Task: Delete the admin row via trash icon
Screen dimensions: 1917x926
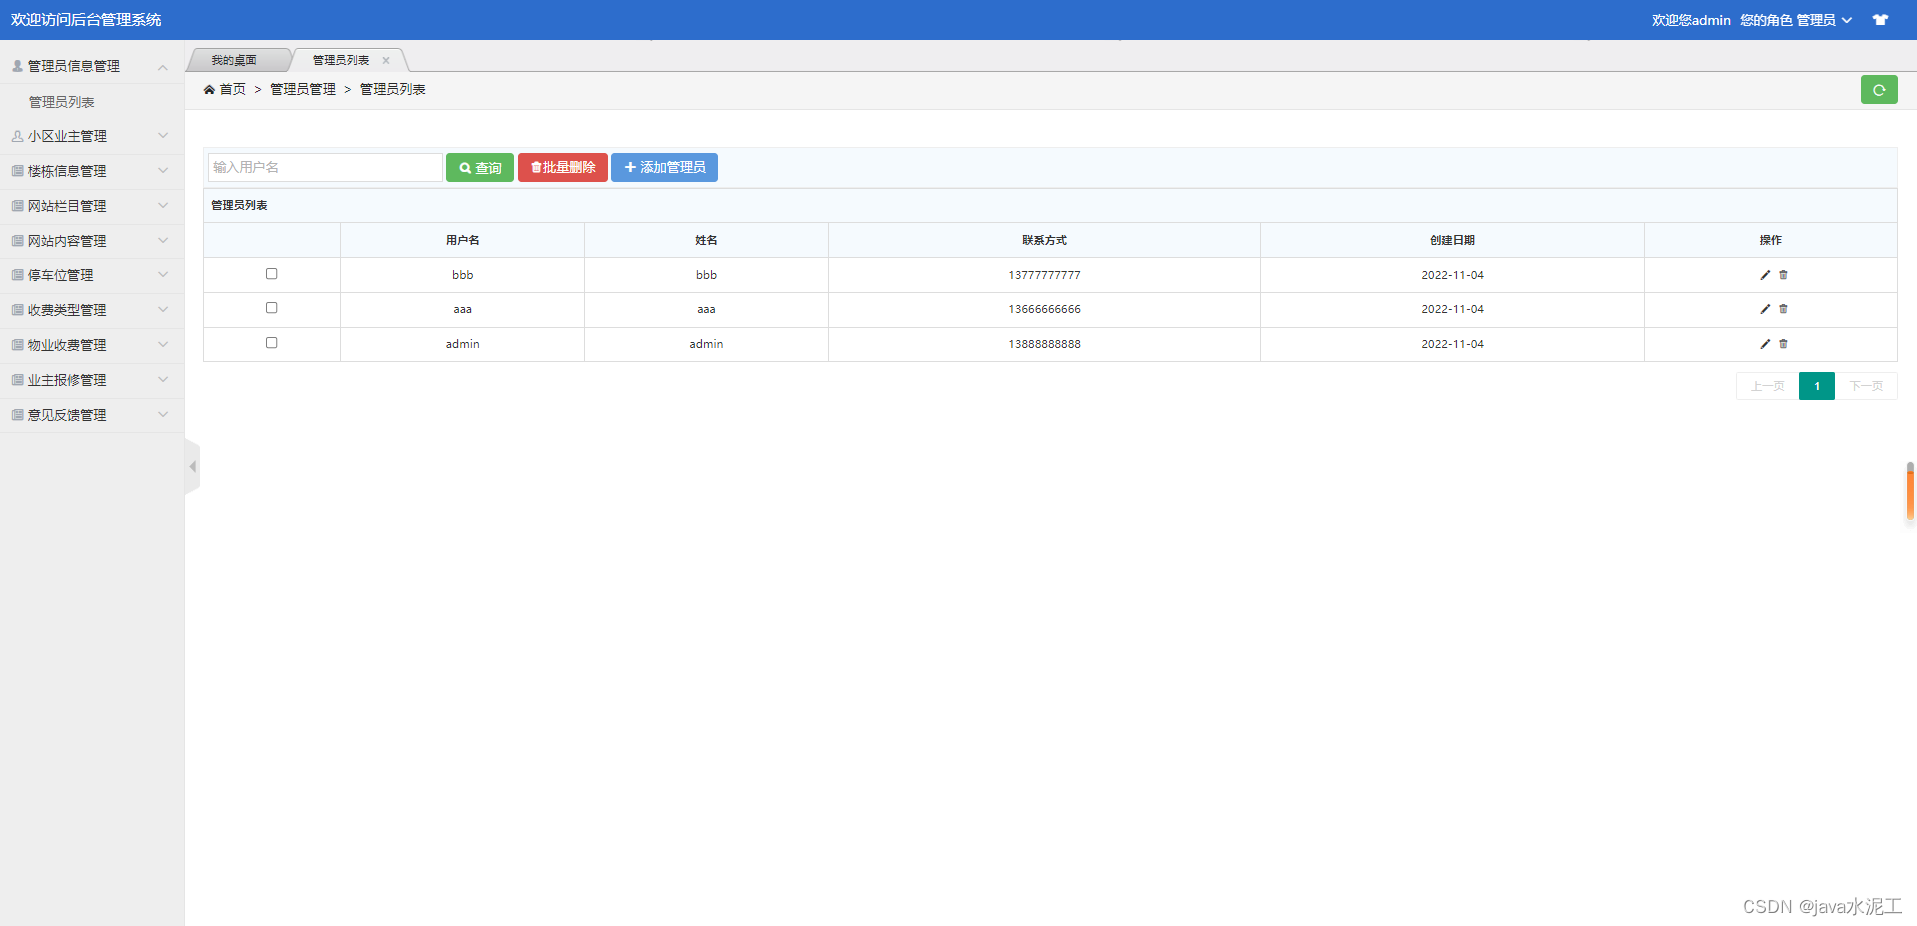Action: point(1783,344)
